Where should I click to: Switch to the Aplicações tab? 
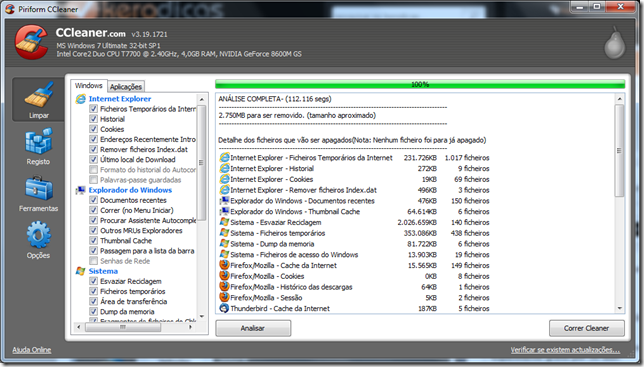[x=126, y=87]
